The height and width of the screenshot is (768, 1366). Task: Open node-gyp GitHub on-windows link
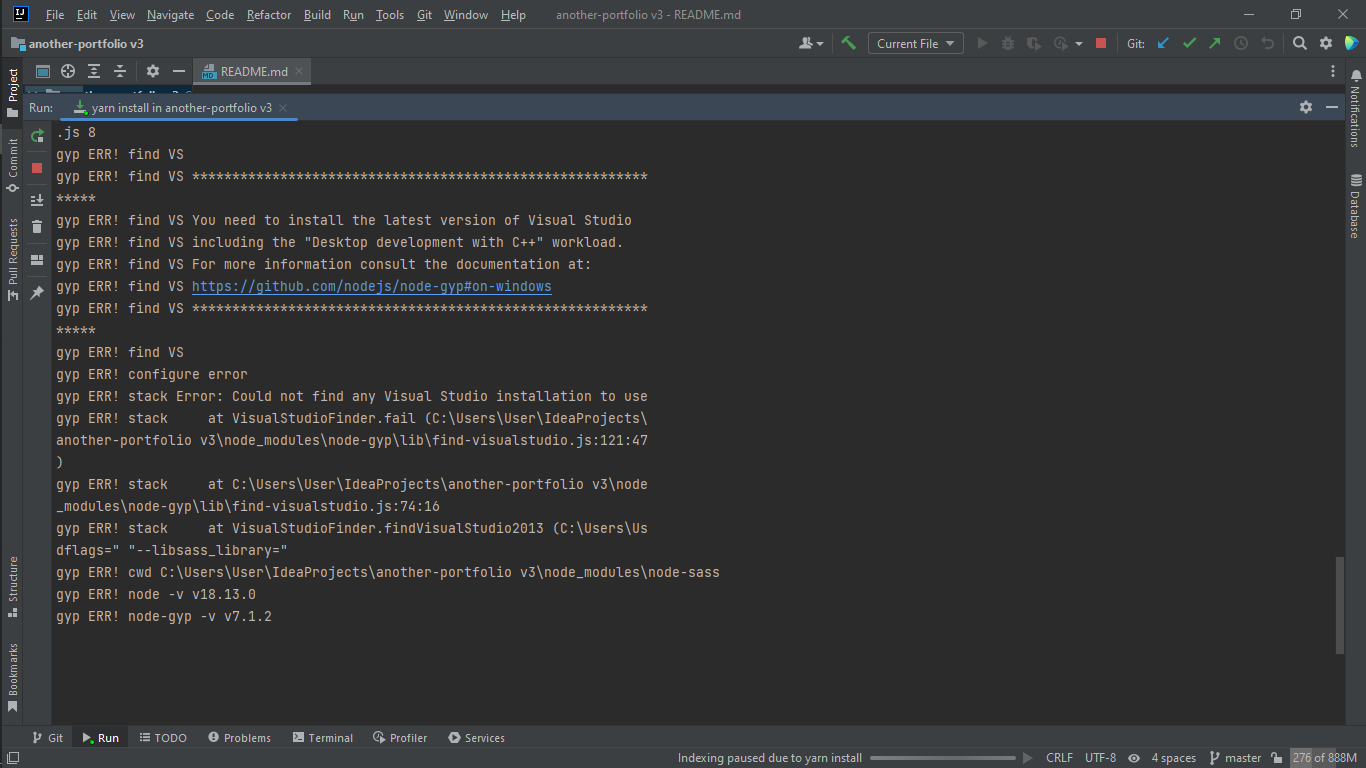pos(372,286)
